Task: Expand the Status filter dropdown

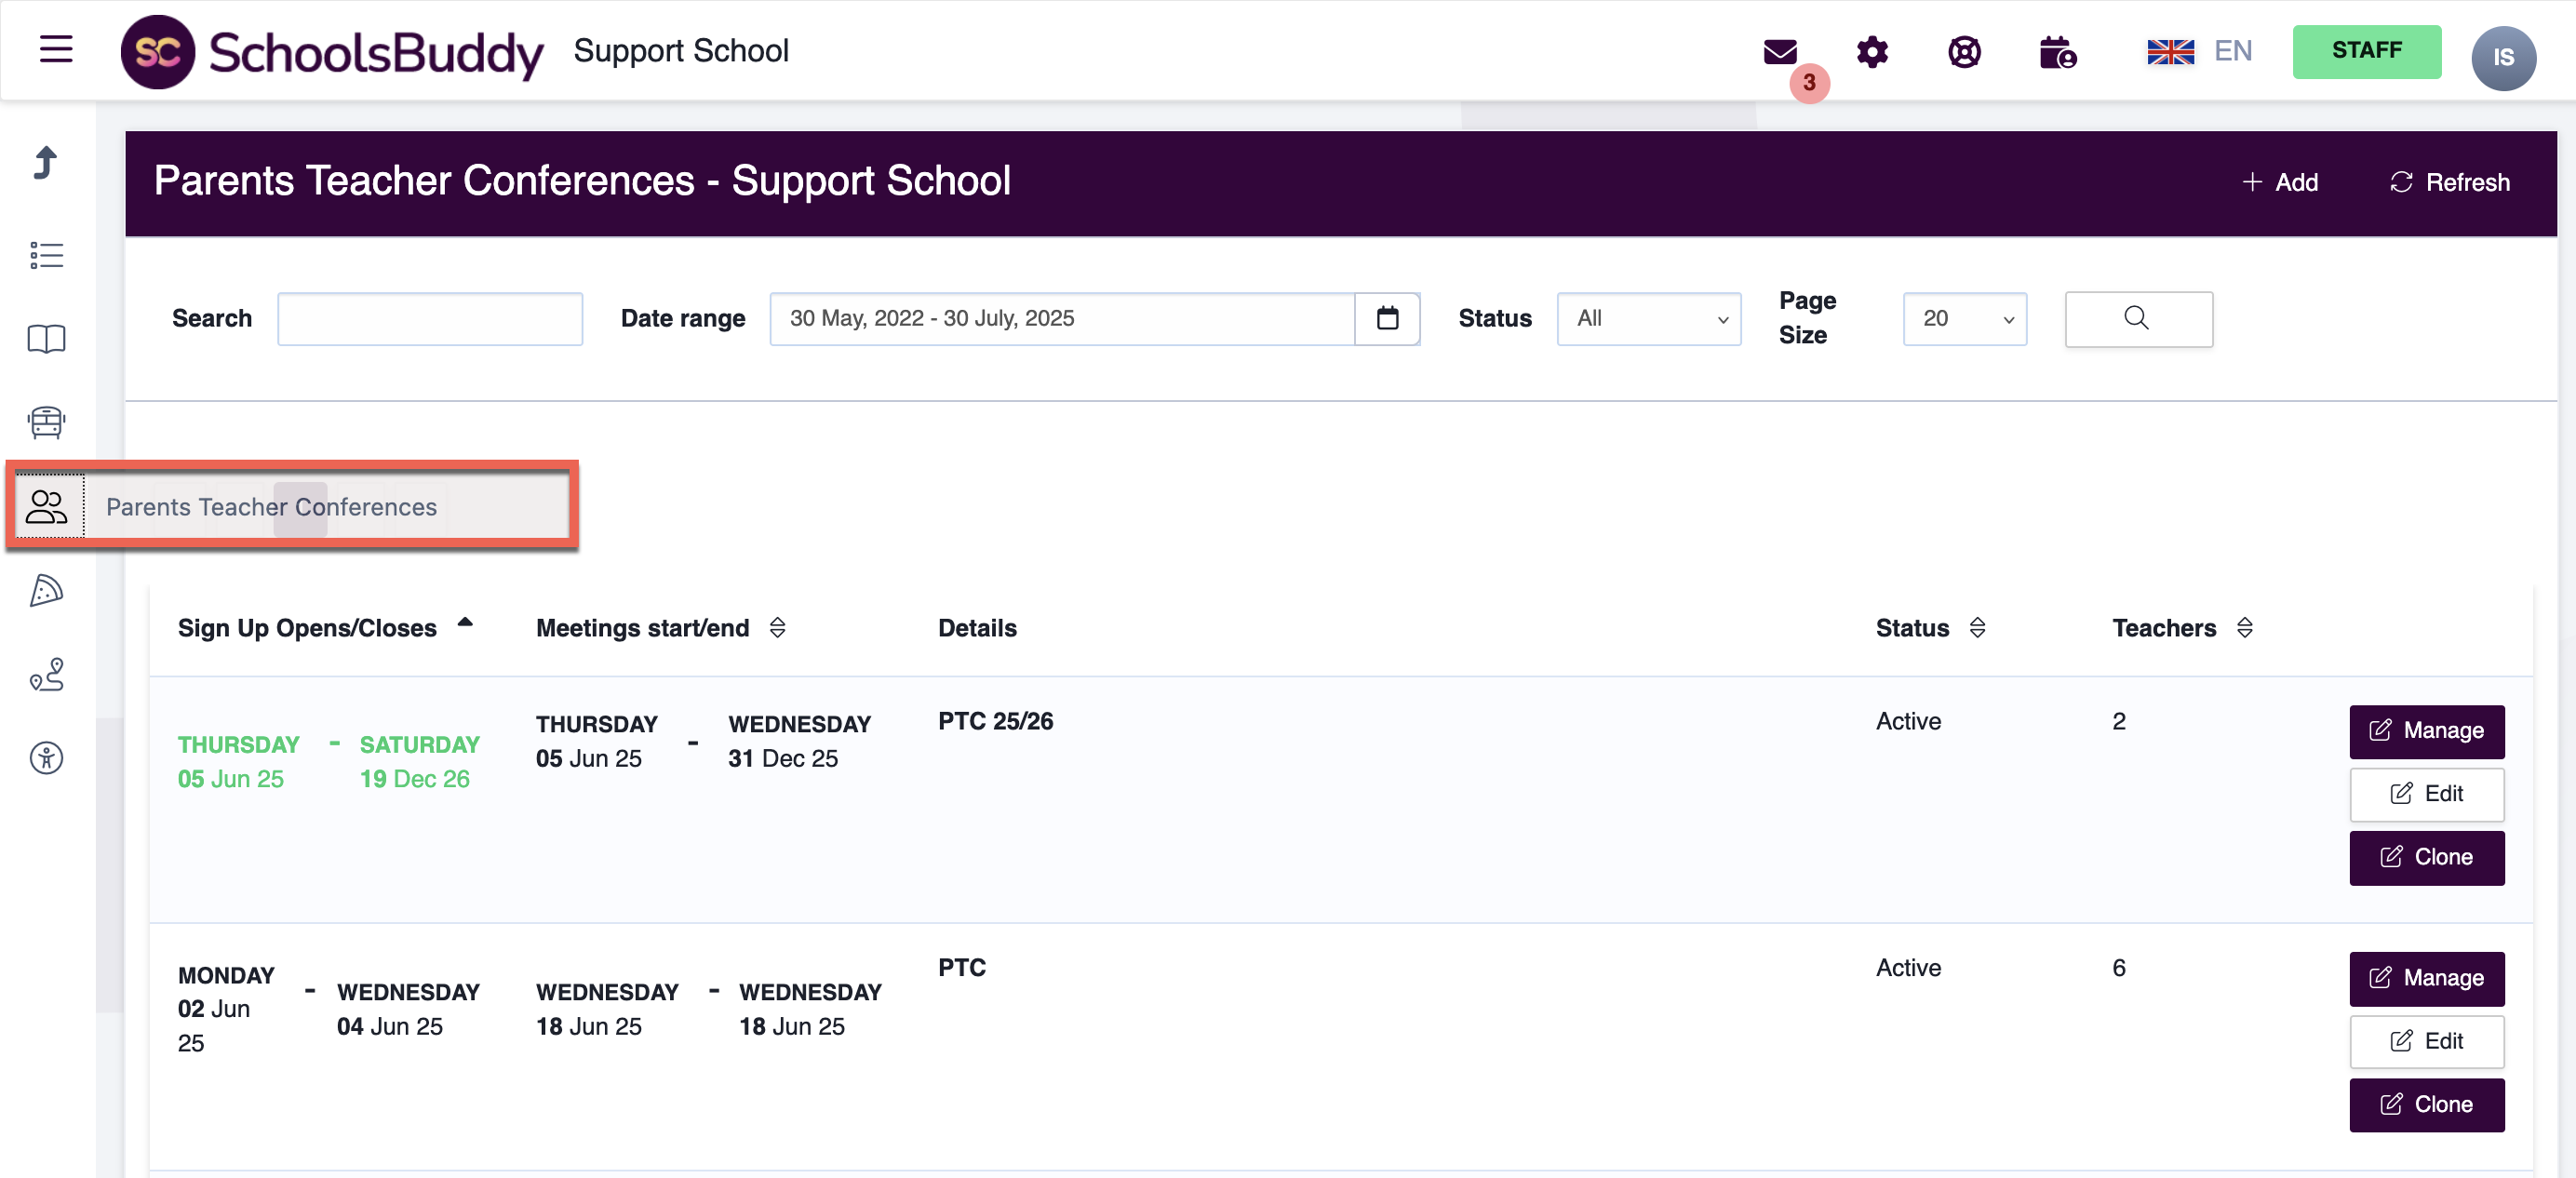Action: (x=1648, y=318)
